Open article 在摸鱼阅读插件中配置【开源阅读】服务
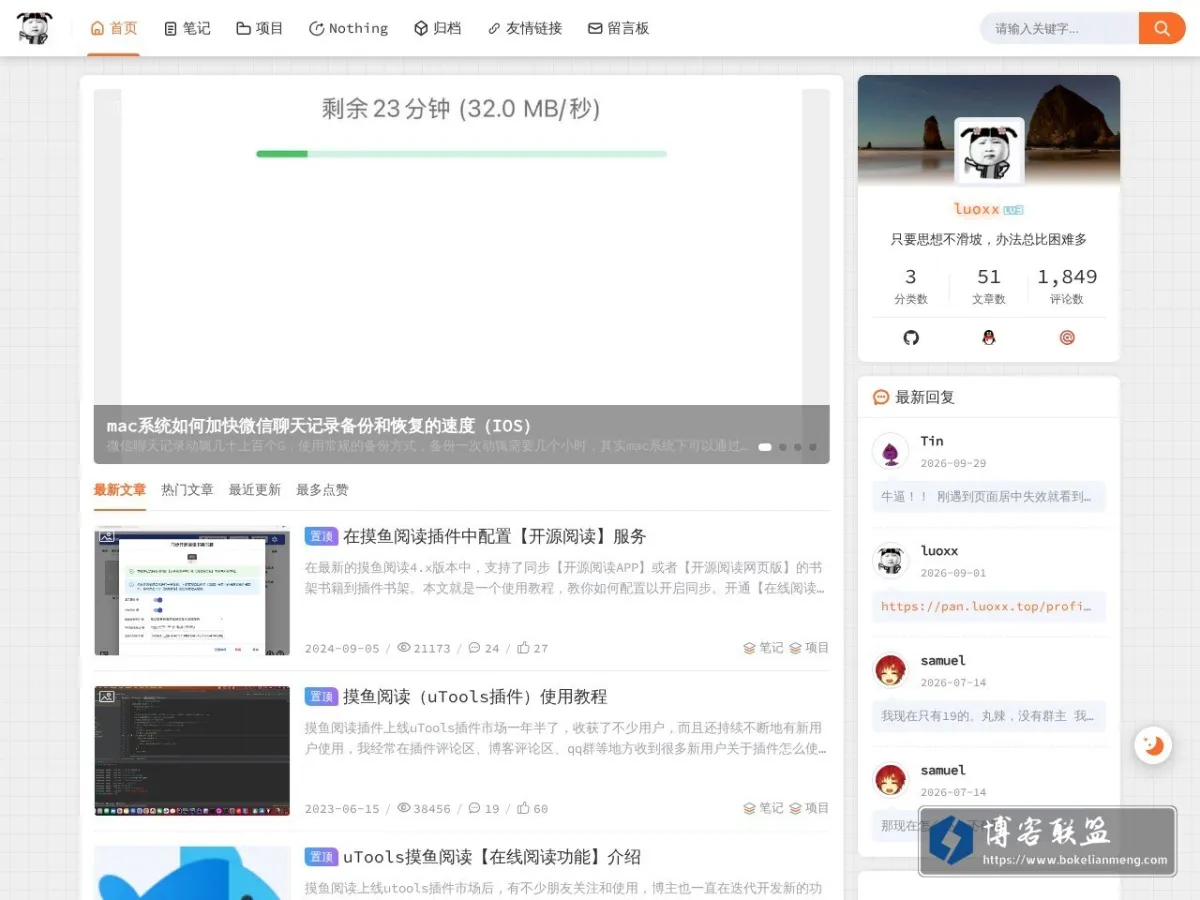Image resolution: width=1200 pixels, height=900 pixels. [x=495, y=537]
